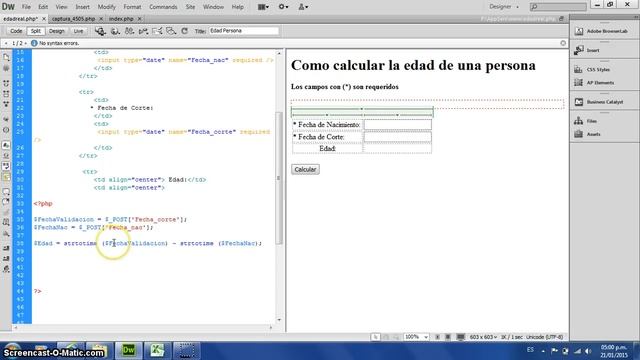The image size is (640, 360).
Task: Balance braces in the code
Action: pyautogui.click(x=6, y=130)
